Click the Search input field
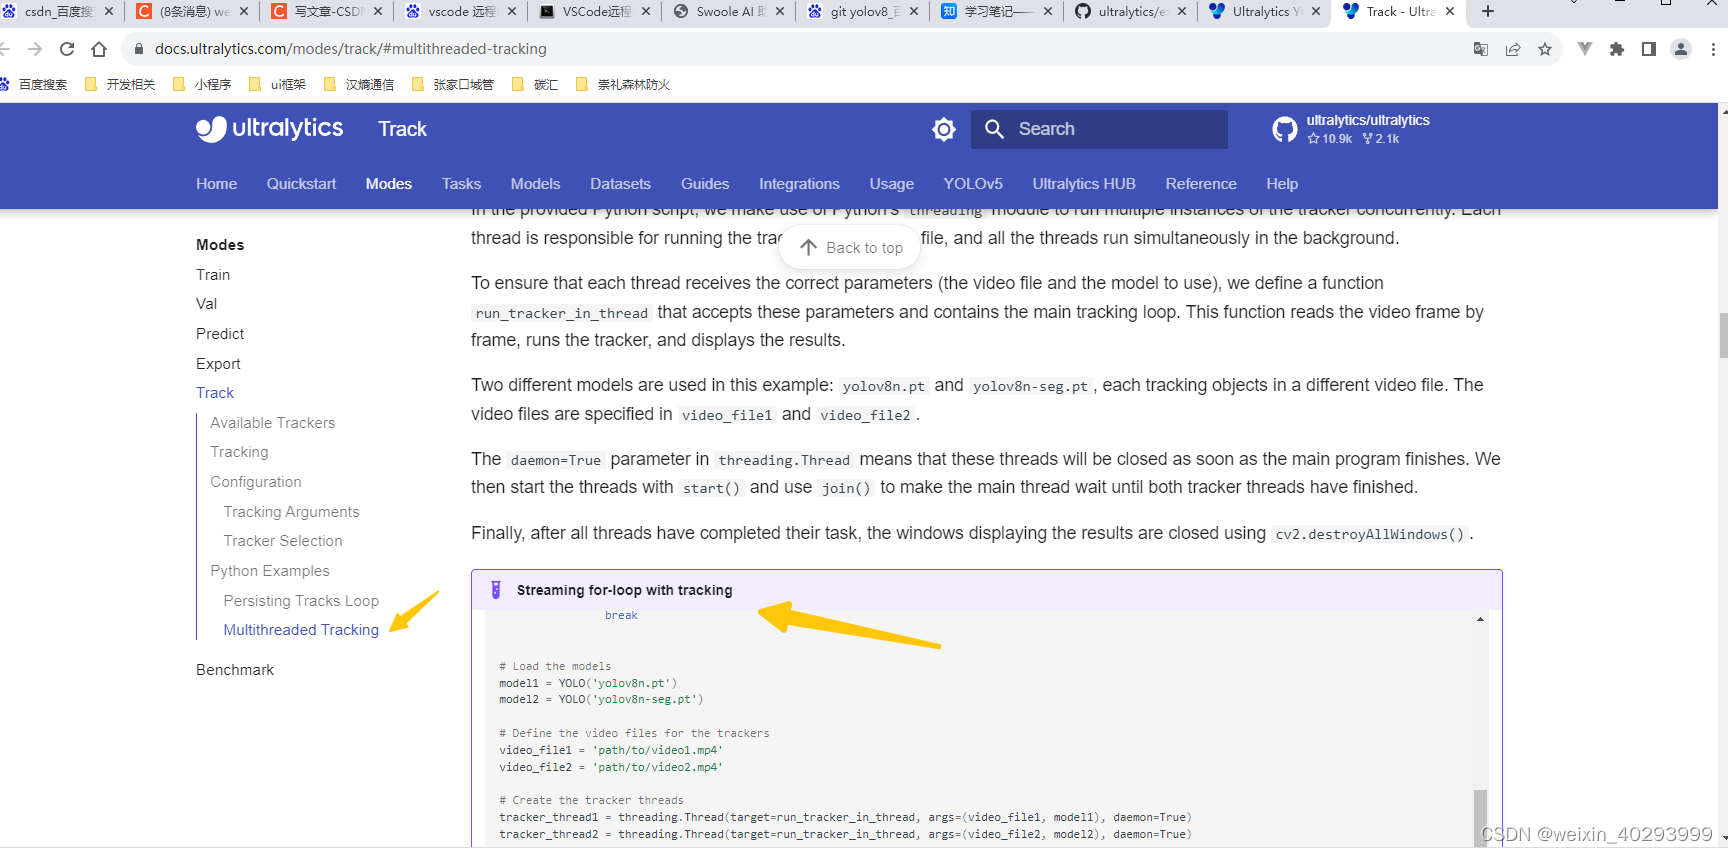Image resolution: width=1728 pixels, height=853 pixels. pos(1099,129)
